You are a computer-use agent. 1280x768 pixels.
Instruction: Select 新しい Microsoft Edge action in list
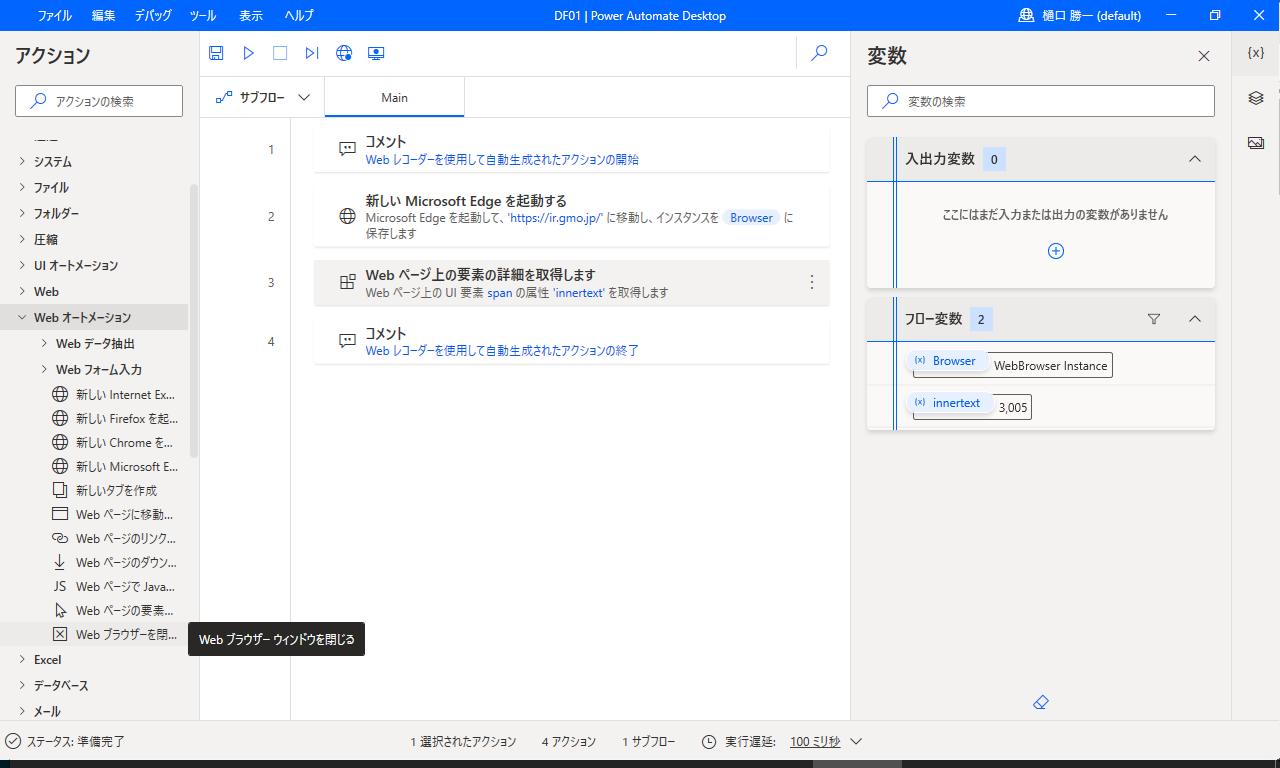pyautogui.click(x=114, y=466)
